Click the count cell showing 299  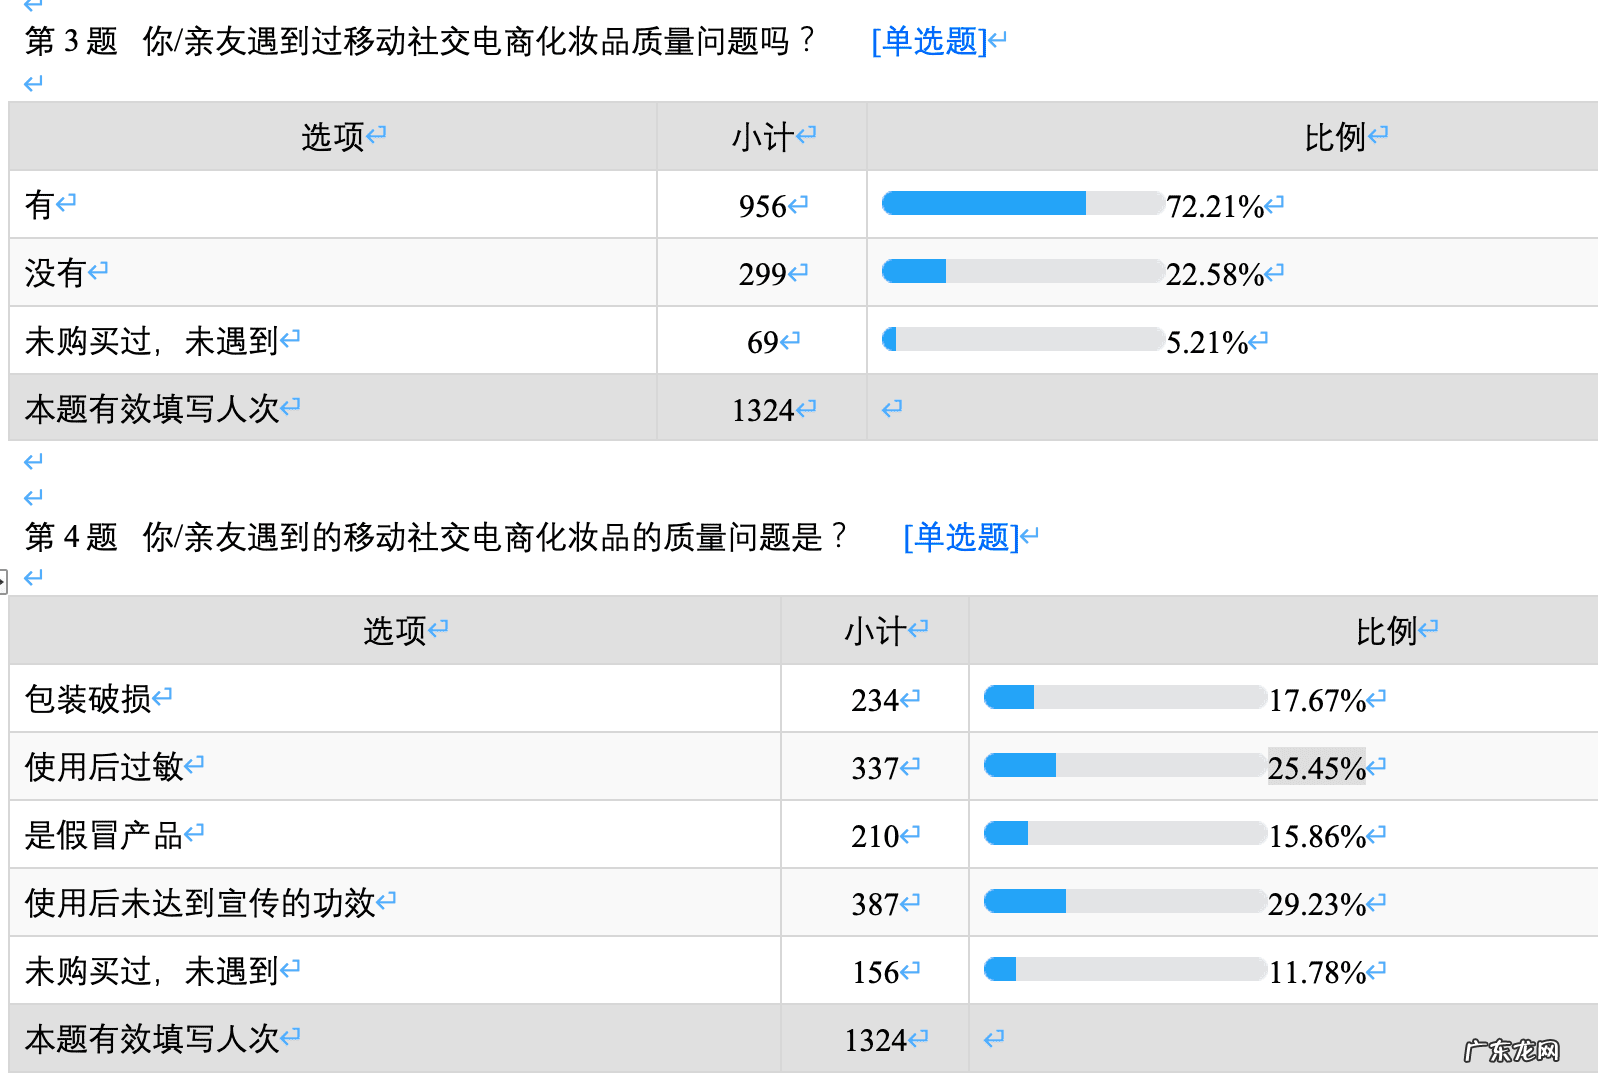pyautogui.click(x=762, y=274)
